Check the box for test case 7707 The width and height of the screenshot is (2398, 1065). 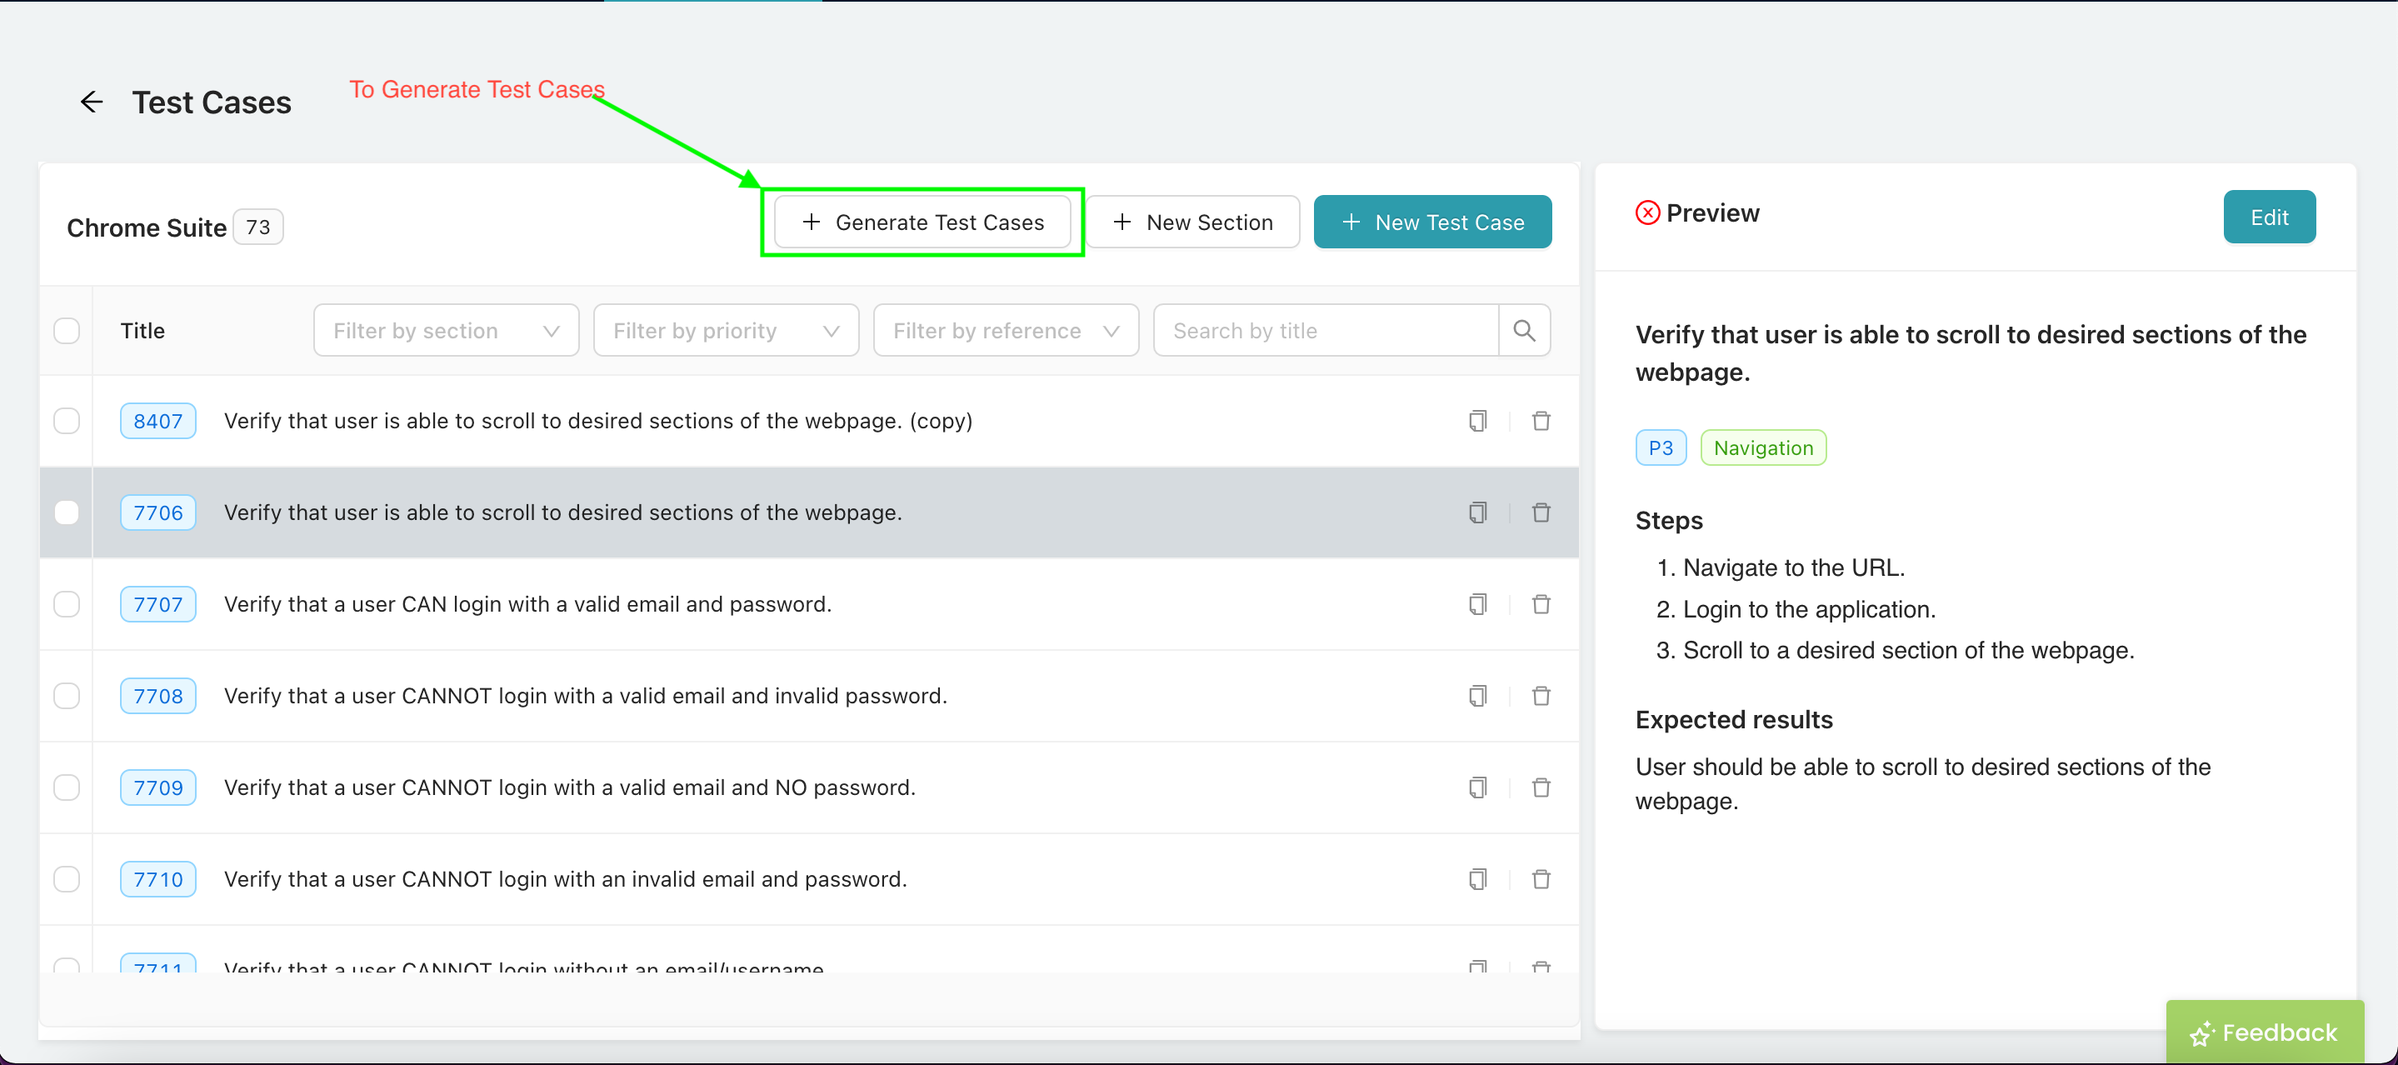(67, 604)
